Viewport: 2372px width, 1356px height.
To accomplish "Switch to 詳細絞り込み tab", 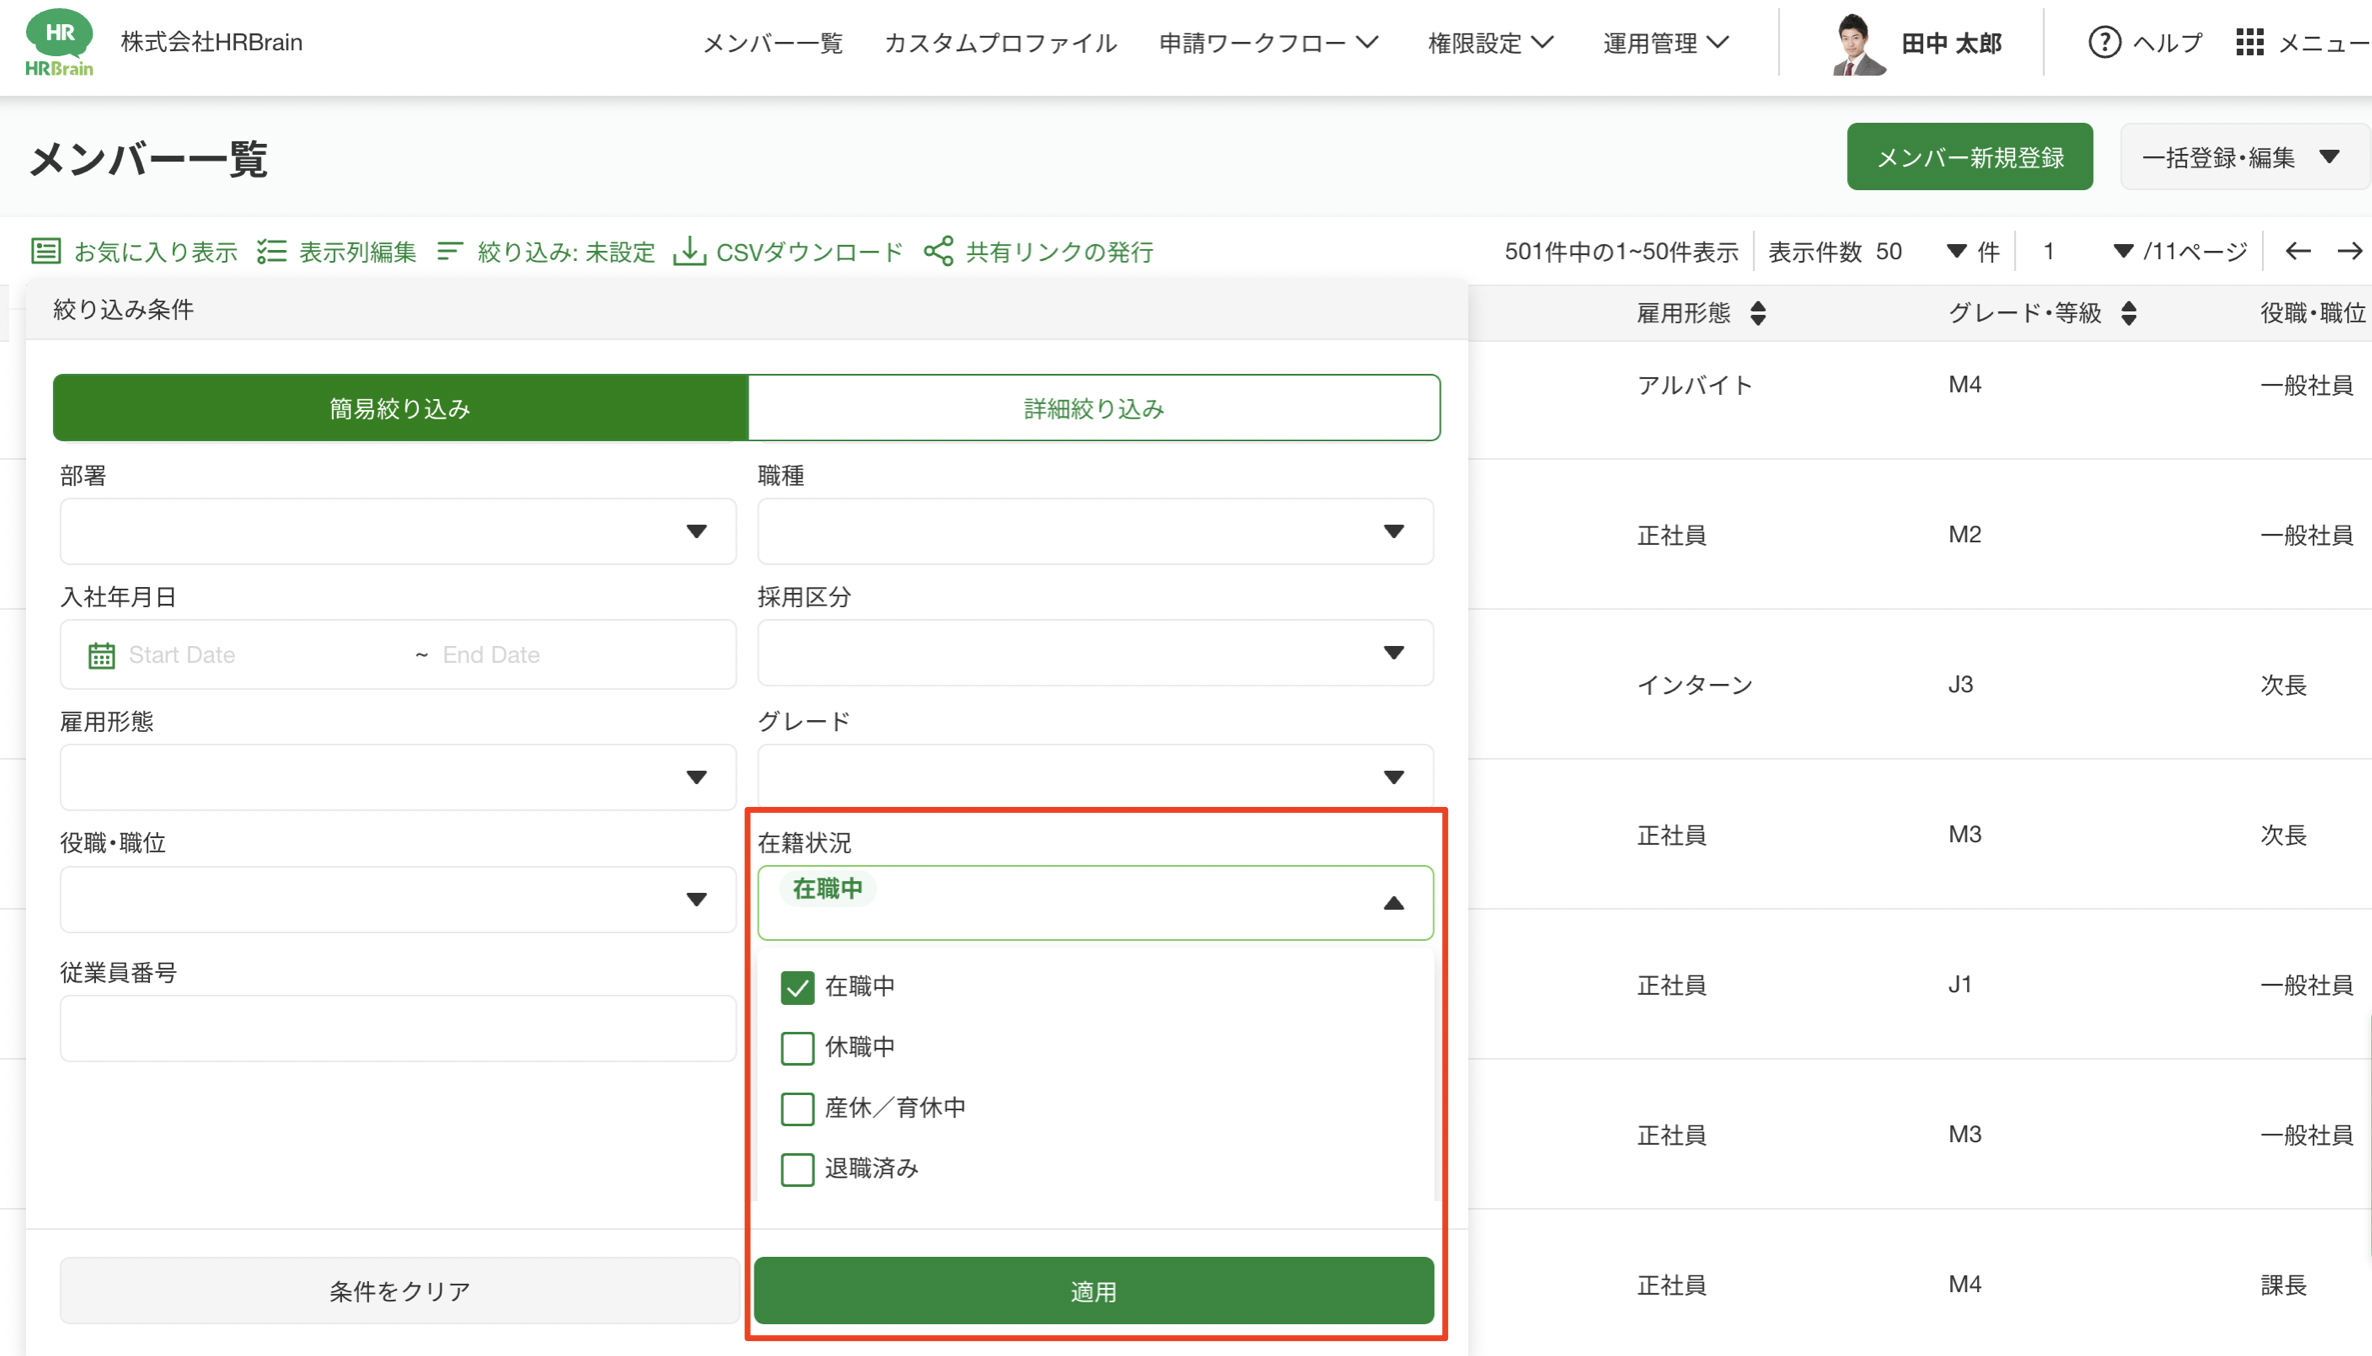I will 1093,408.
